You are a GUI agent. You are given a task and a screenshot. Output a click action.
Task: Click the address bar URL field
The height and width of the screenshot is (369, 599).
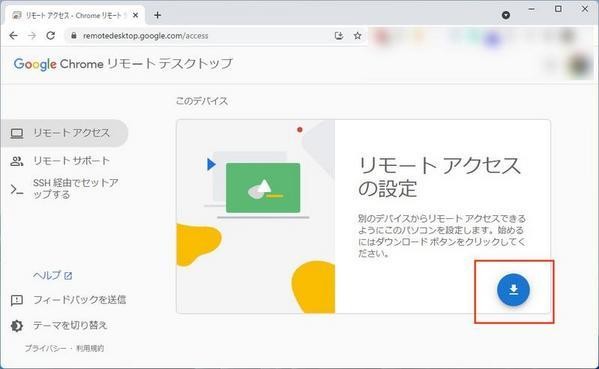pos(214,36)
